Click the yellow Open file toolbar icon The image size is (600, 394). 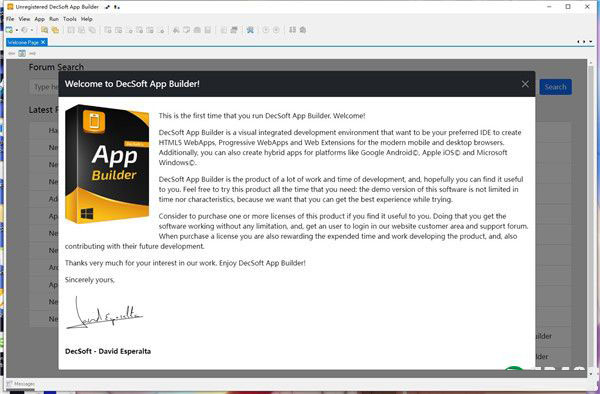click(x=44, y=30)
